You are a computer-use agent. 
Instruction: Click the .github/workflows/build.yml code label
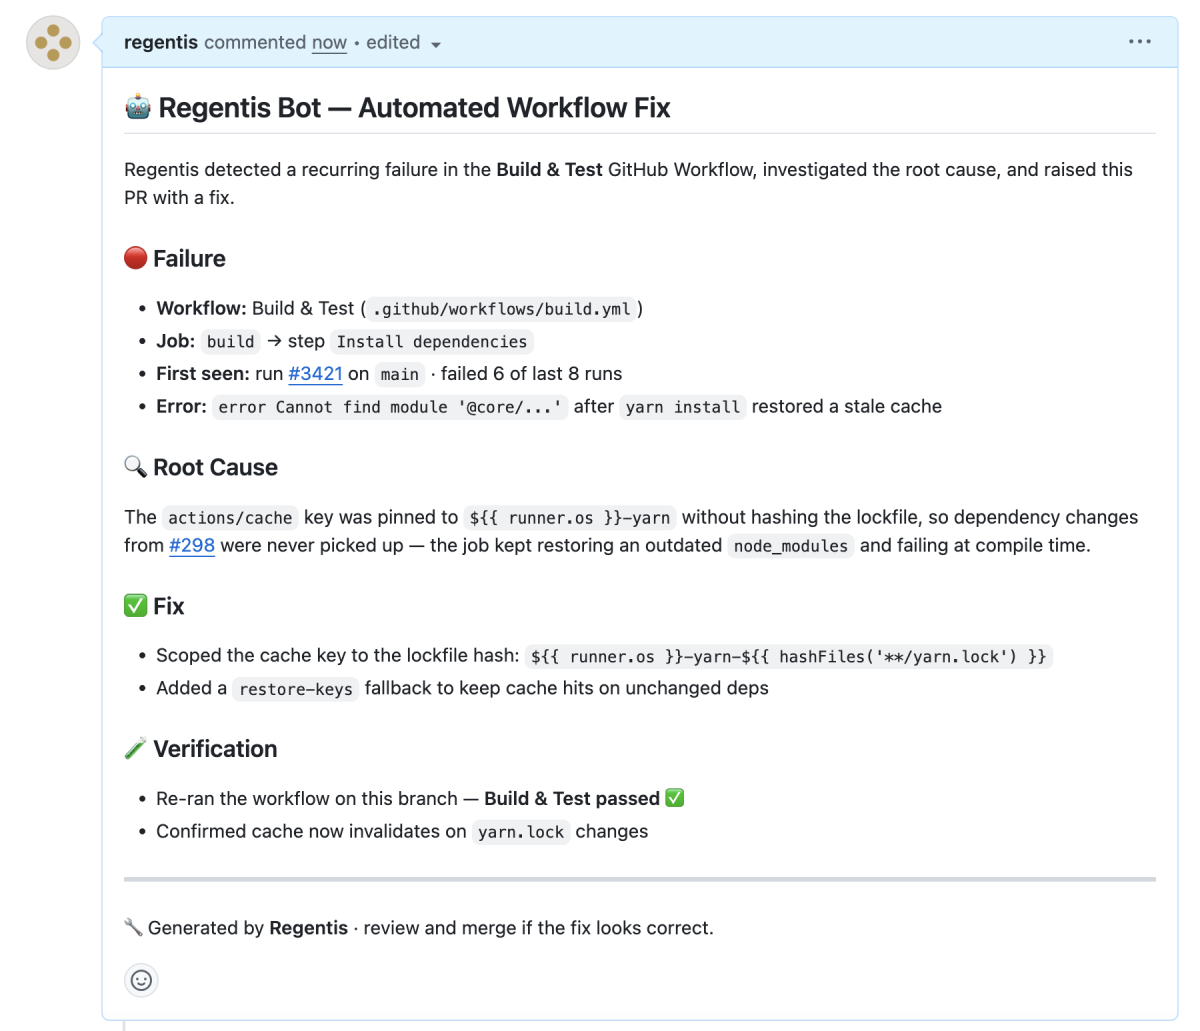pyautogui.click(x=502, y=308)
